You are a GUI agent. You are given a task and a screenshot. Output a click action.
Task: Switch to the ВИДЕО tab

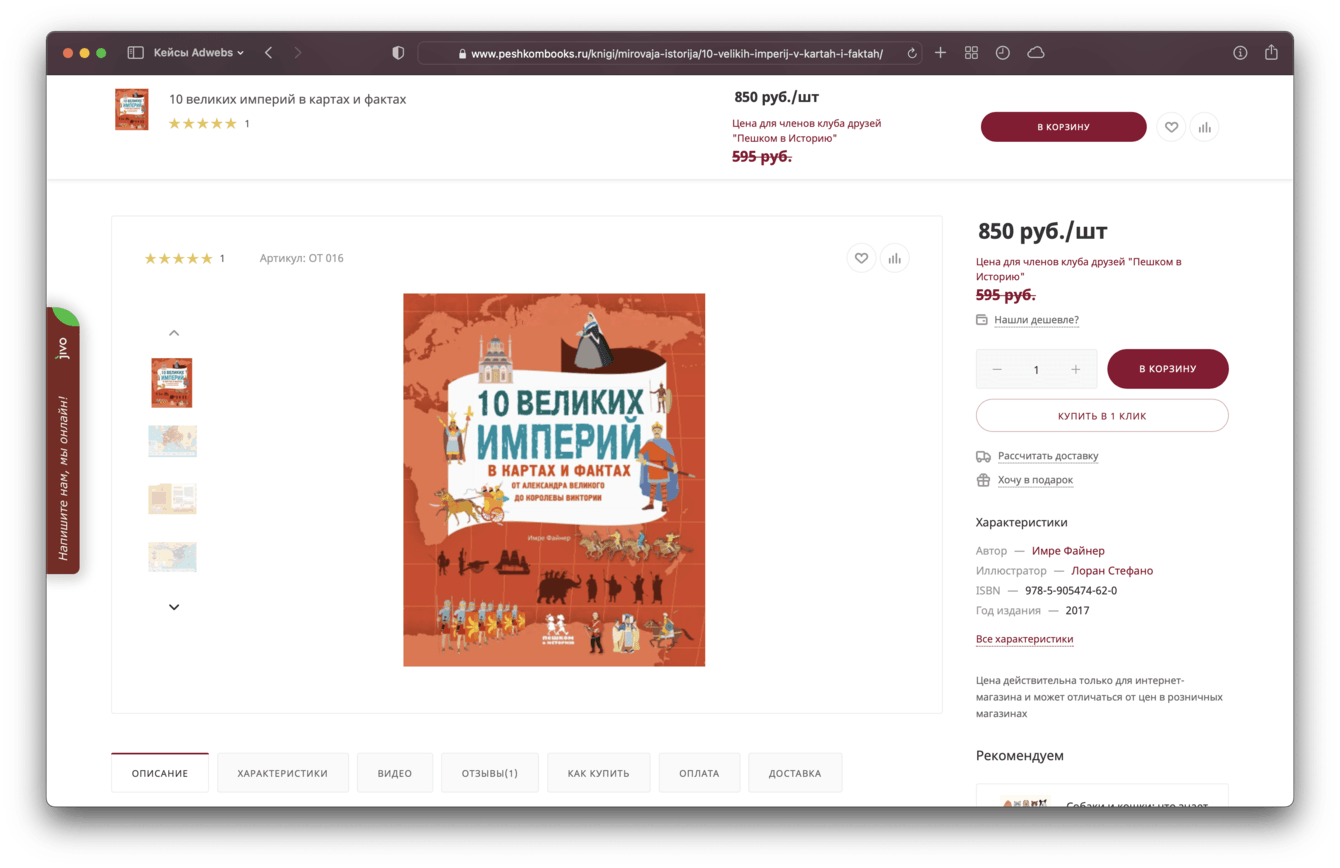pos(395,773)
